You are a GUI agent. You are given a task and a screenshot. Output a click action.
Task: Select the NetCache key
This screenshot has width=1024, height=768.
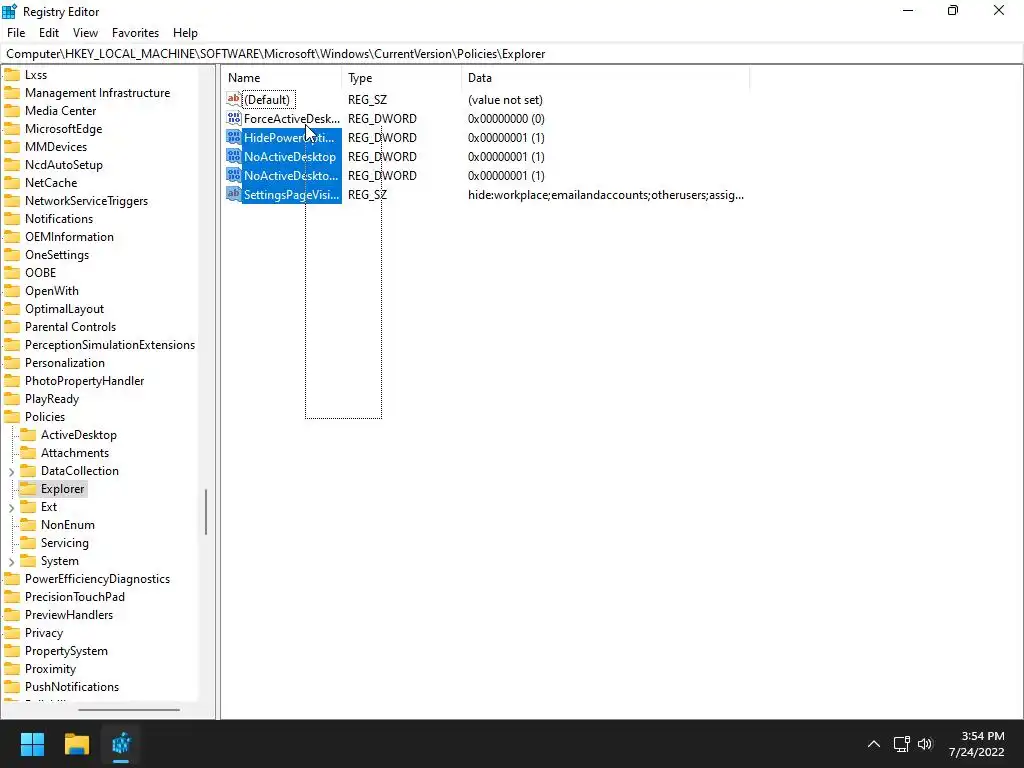51,183
